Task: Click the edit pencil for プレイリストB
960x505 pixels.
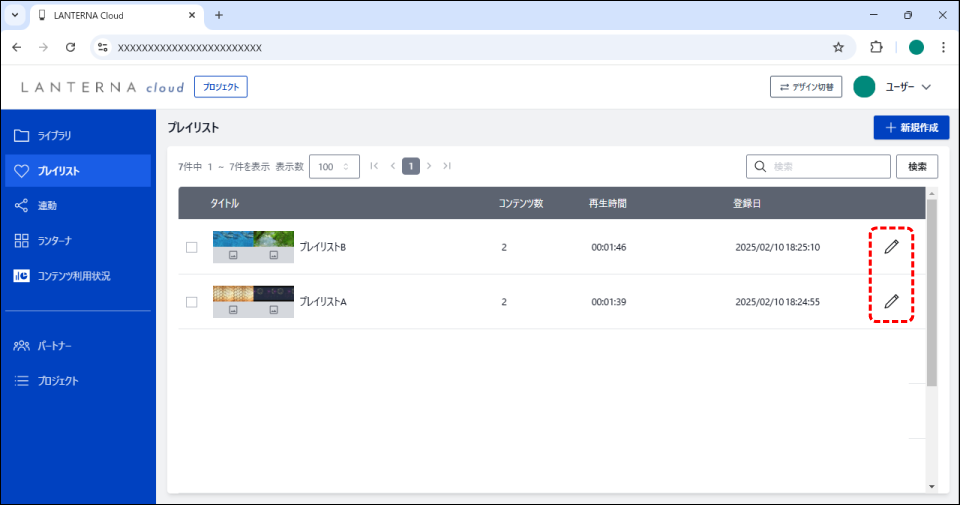Action: [891, 247]
